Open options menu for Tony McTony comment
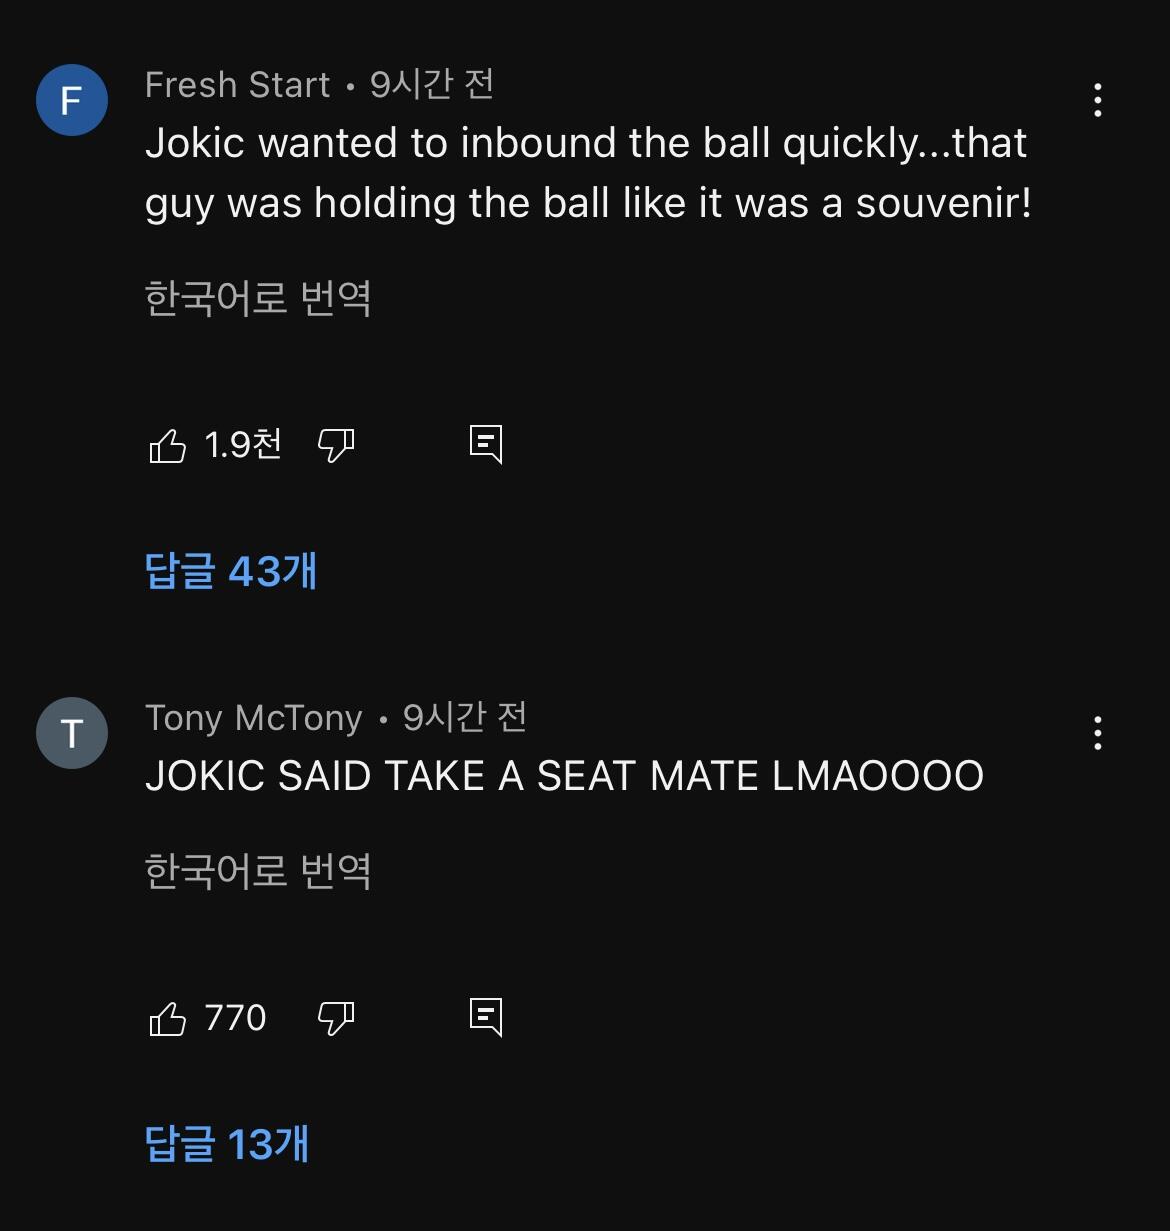Viewport: 1170px width, 1231px height. point(1098,733)
